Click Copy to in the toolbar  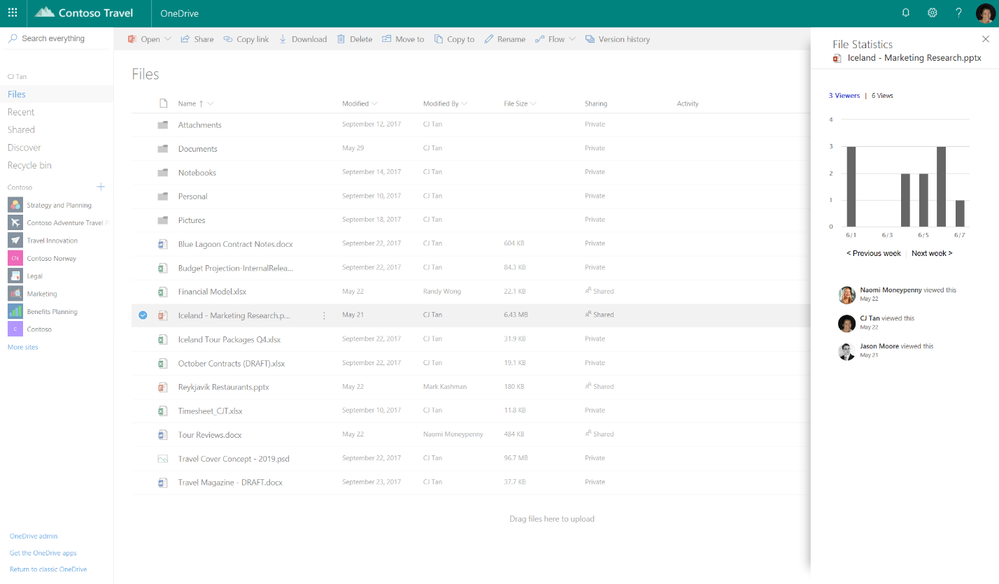[x=454, y=39]
